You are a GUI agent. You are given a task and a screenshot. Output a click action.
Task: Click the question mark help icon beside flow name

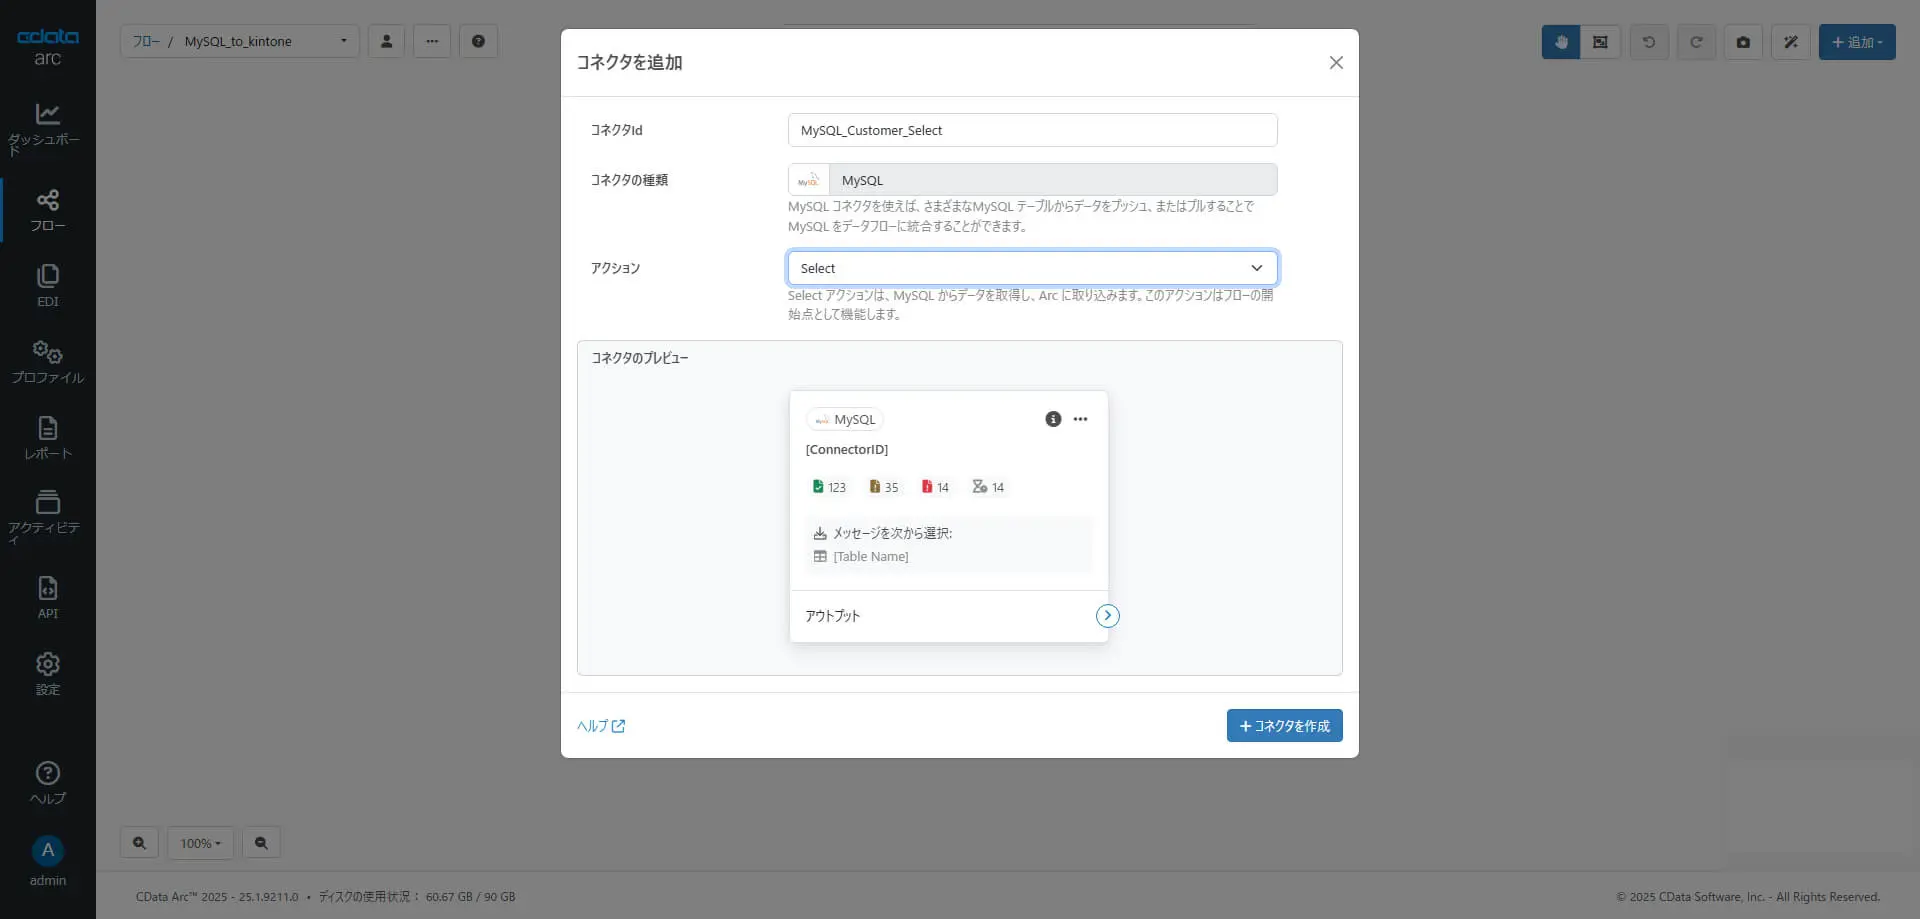478,41
